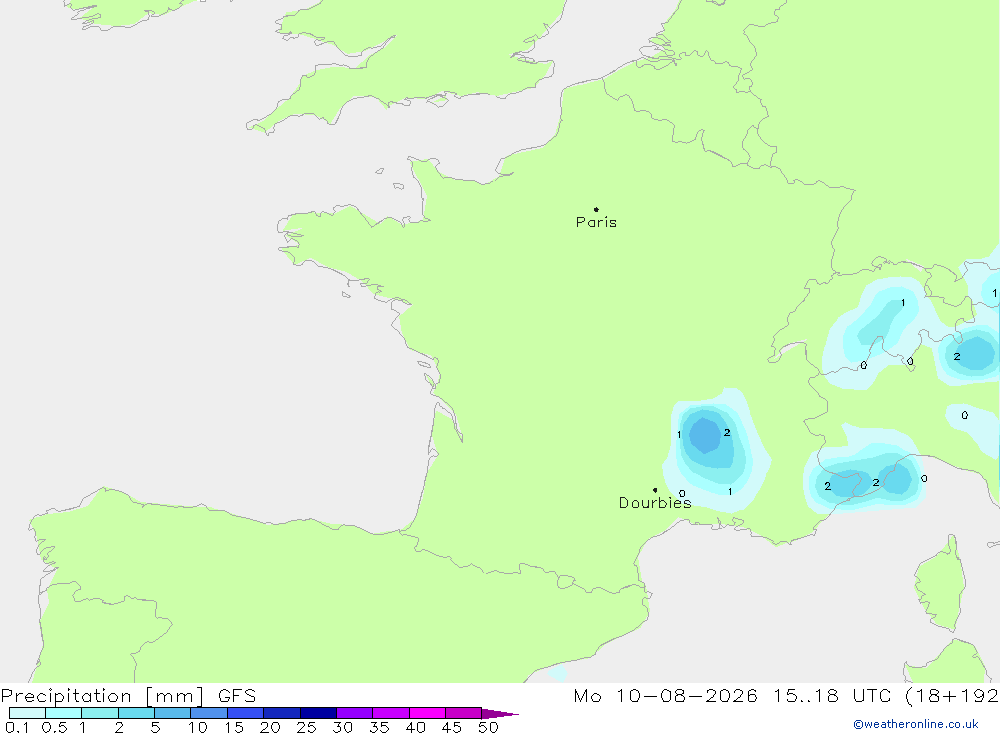Pick the 30–35 mm purple legend swatch
The height and width of the screenshot is (733, 1000).
coord(354,713)
